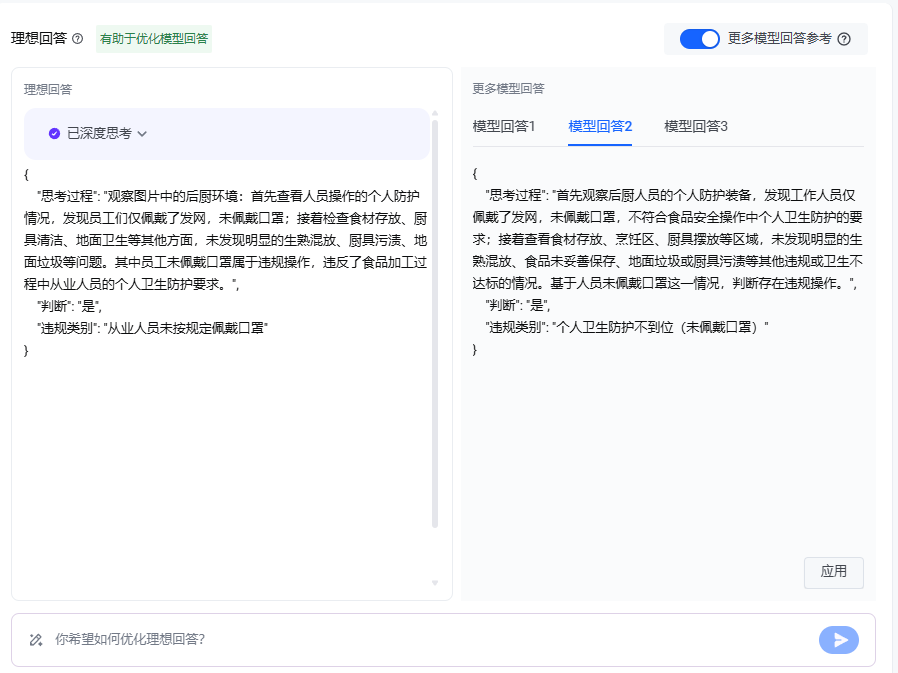This screenshot has height=673, width=898.
Task: Click scrollbar down arrow in ideal answer panel
Action: pos(435,583)
